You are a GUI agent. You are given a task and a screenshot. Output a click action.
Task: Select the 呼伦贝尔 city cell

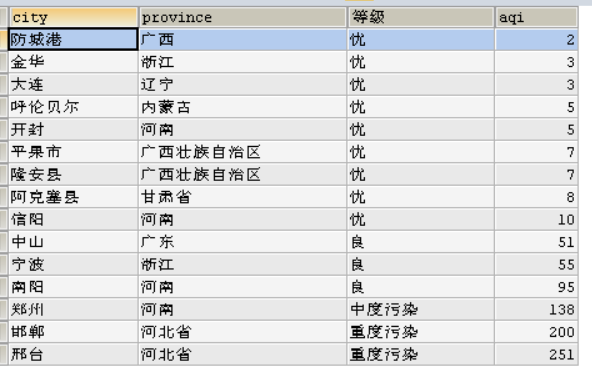click(73, 107)
